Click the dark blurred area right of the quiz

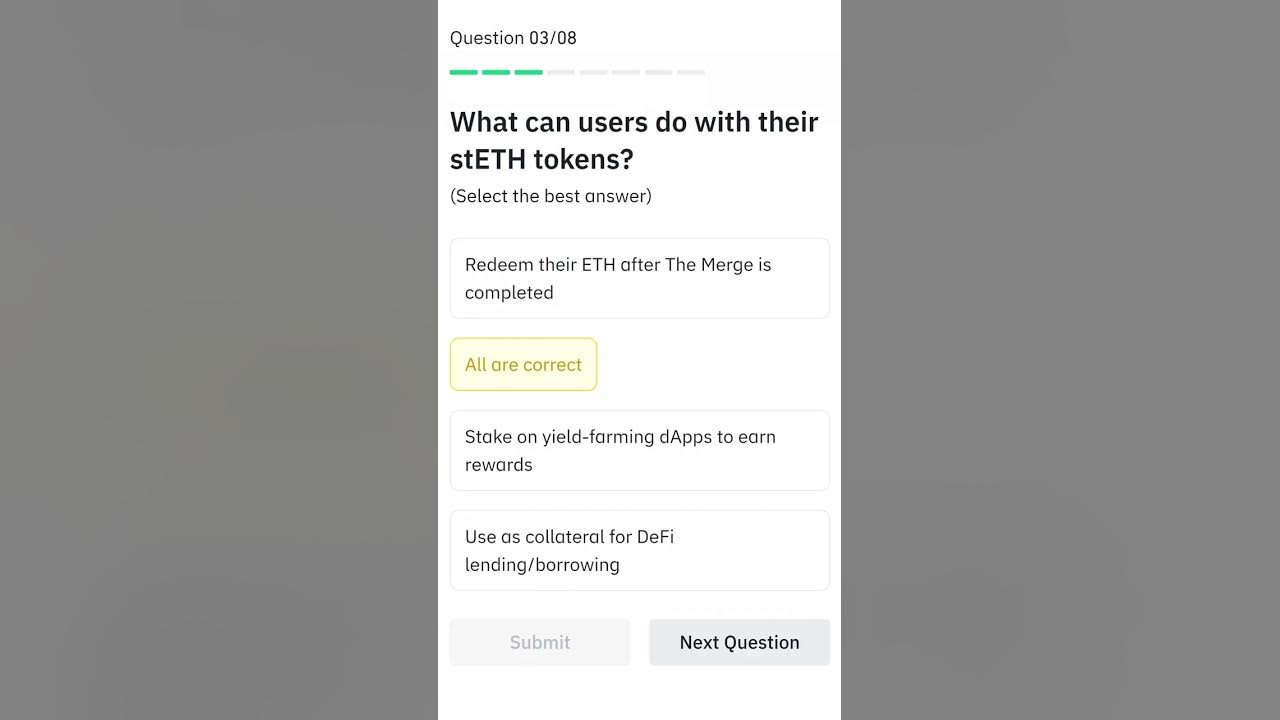tap(1060, 360)
